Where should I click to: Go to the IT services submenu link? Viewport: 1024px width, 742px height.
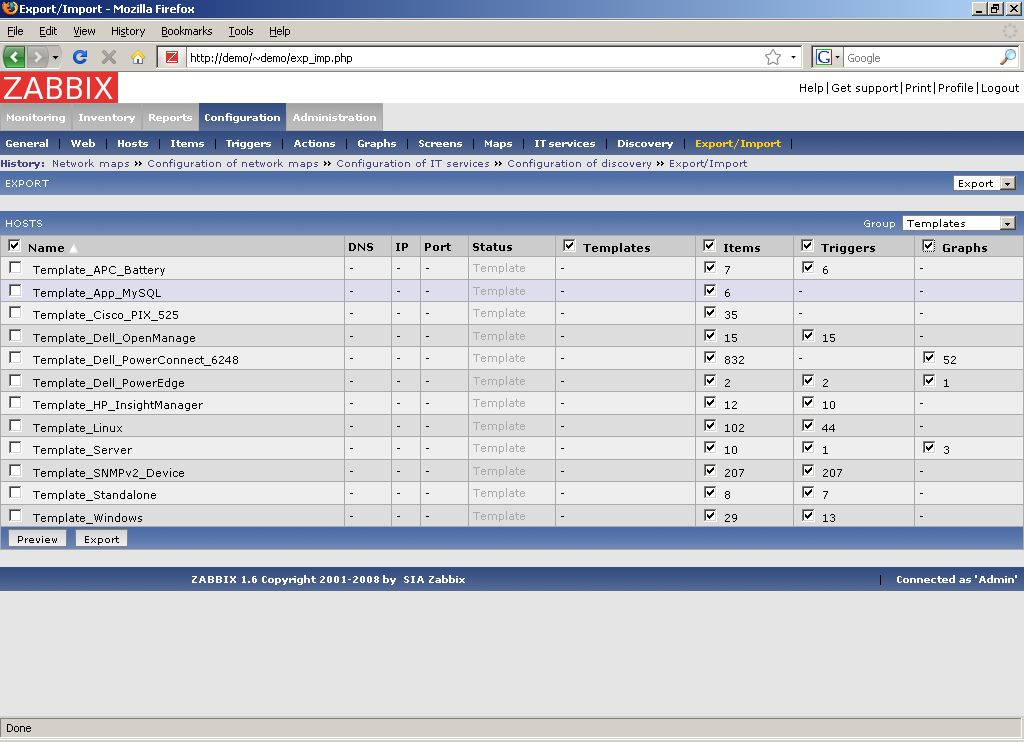(565, 144)
